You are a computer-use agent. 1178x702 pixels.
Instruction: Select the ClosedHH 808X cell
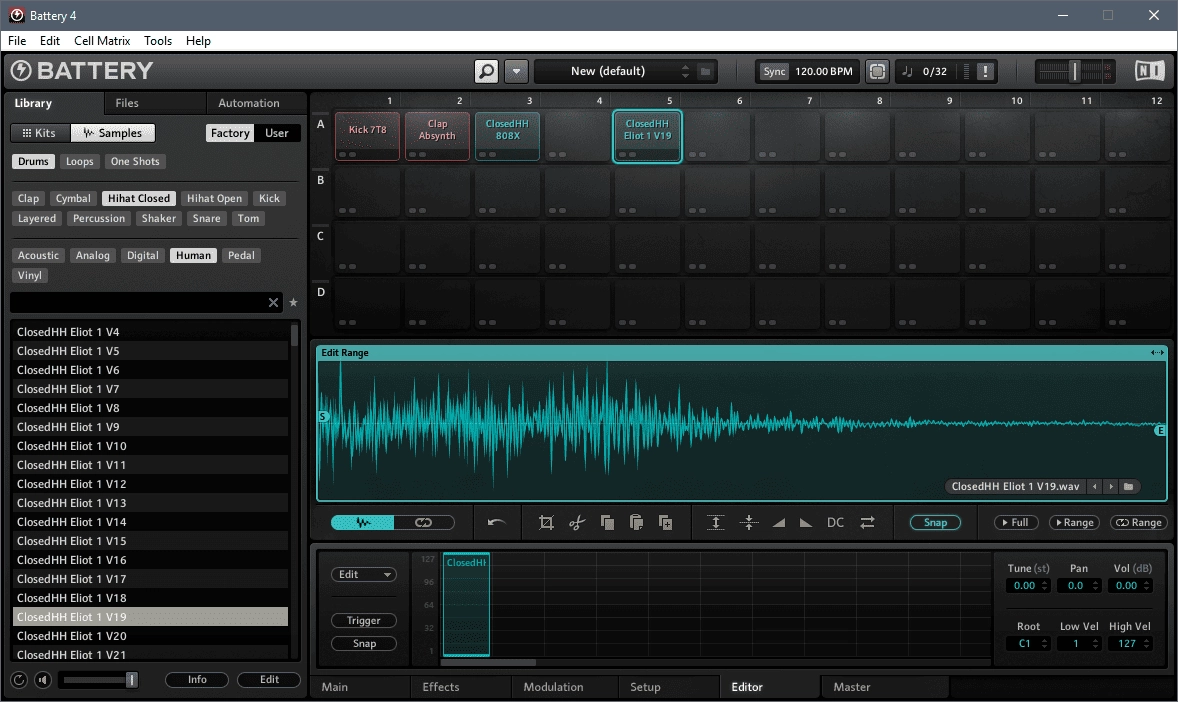click(507, 136)
